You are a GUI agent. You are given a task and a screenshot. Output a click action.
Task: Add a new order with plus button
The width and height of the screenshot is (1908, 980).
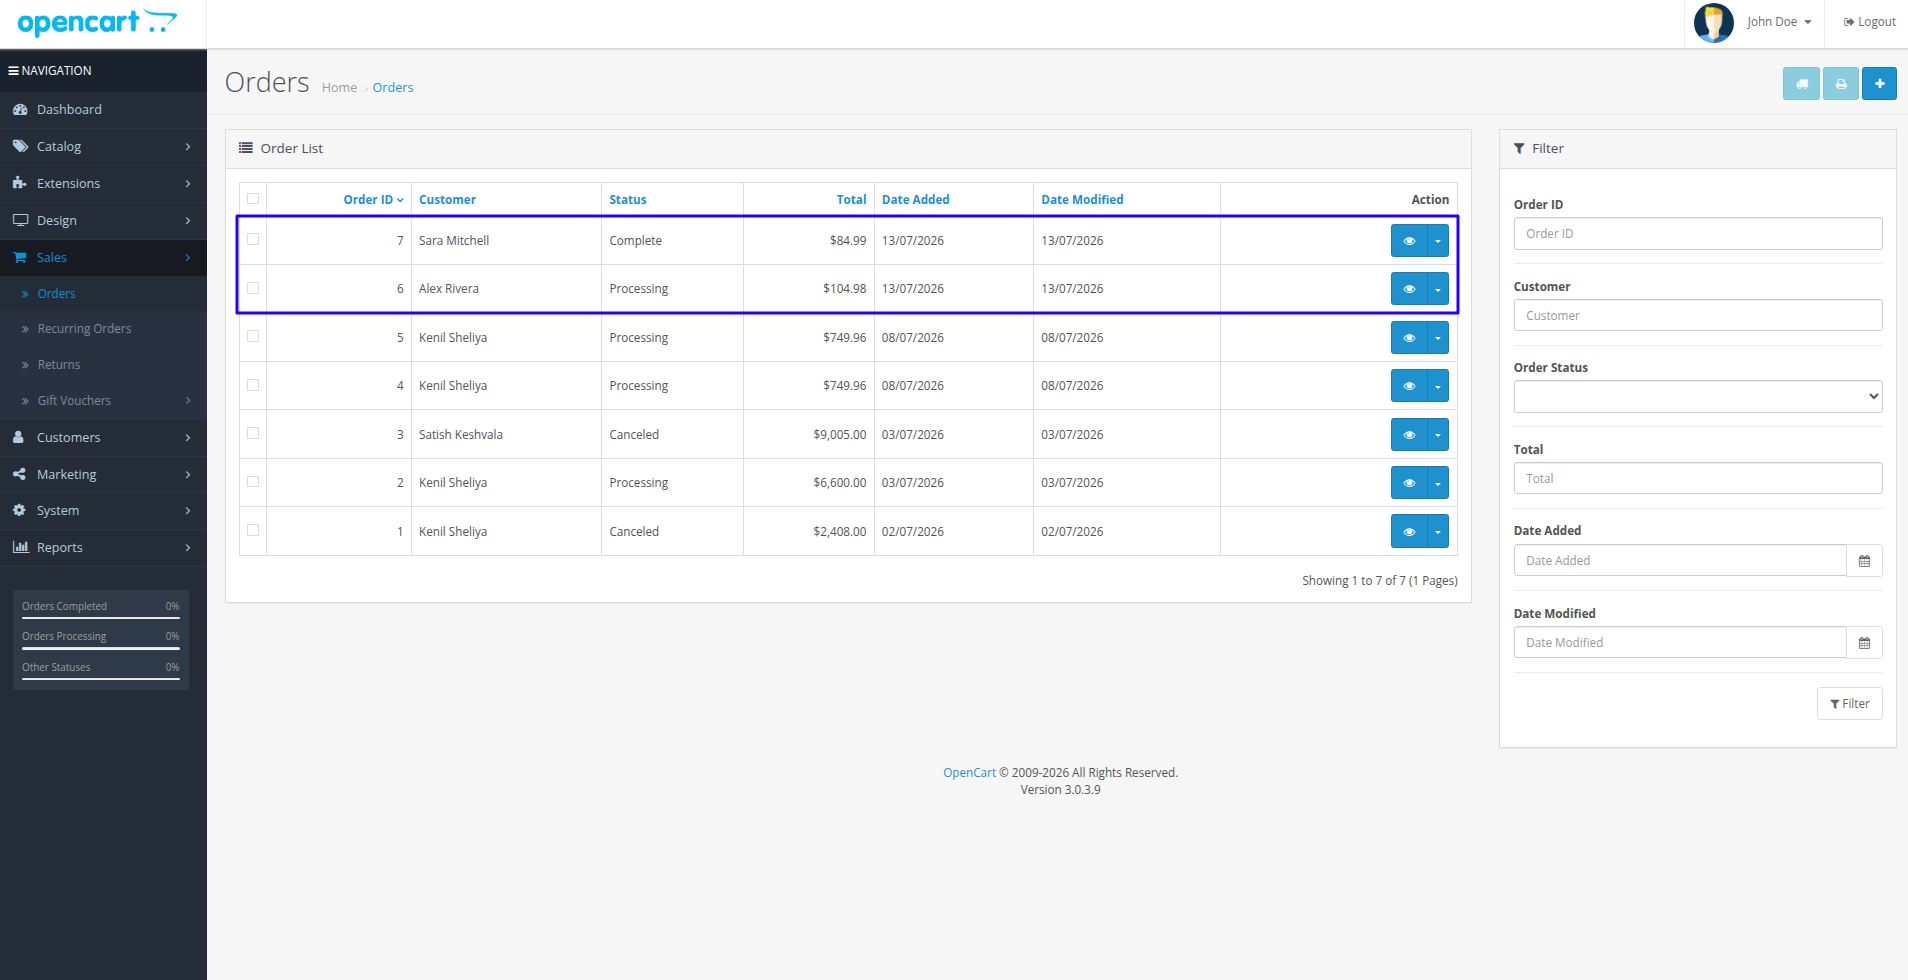1879,84
